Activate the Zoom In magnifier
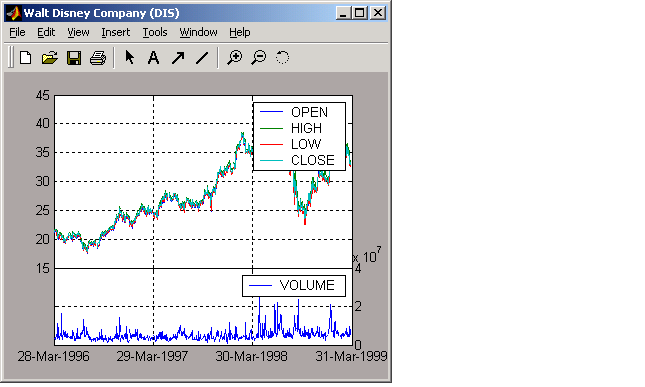 pos(235,58)
